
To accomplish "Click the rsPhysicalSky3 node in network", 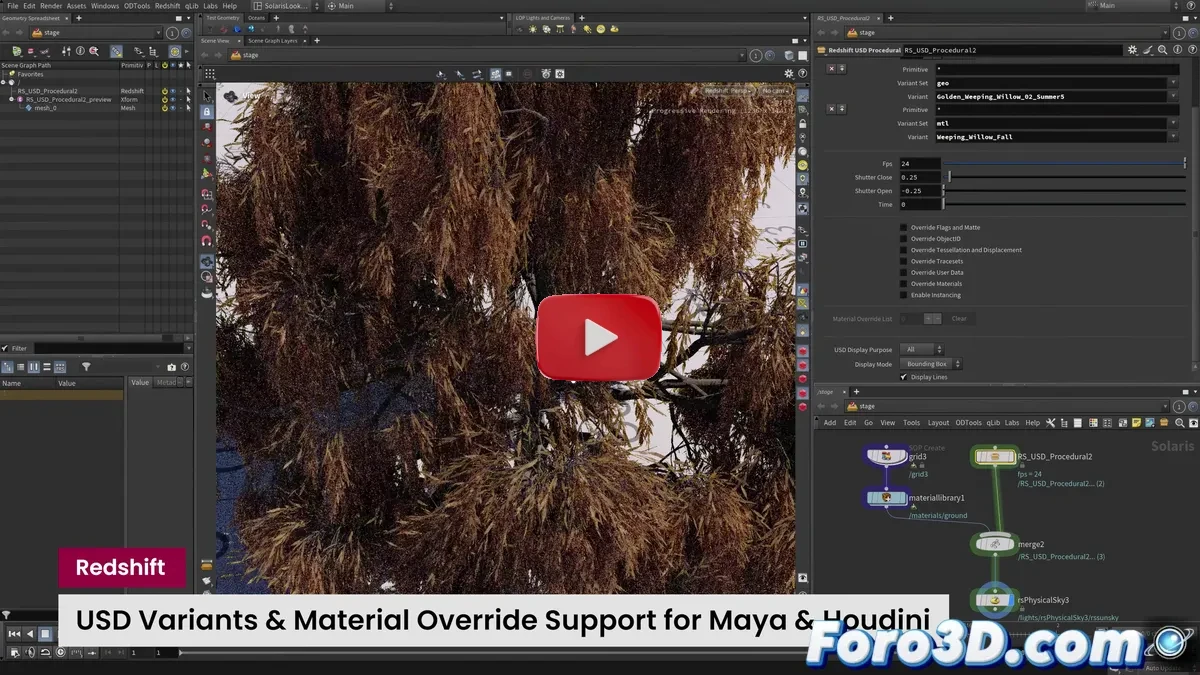I will pyautogui.click(x=995, y=600).
